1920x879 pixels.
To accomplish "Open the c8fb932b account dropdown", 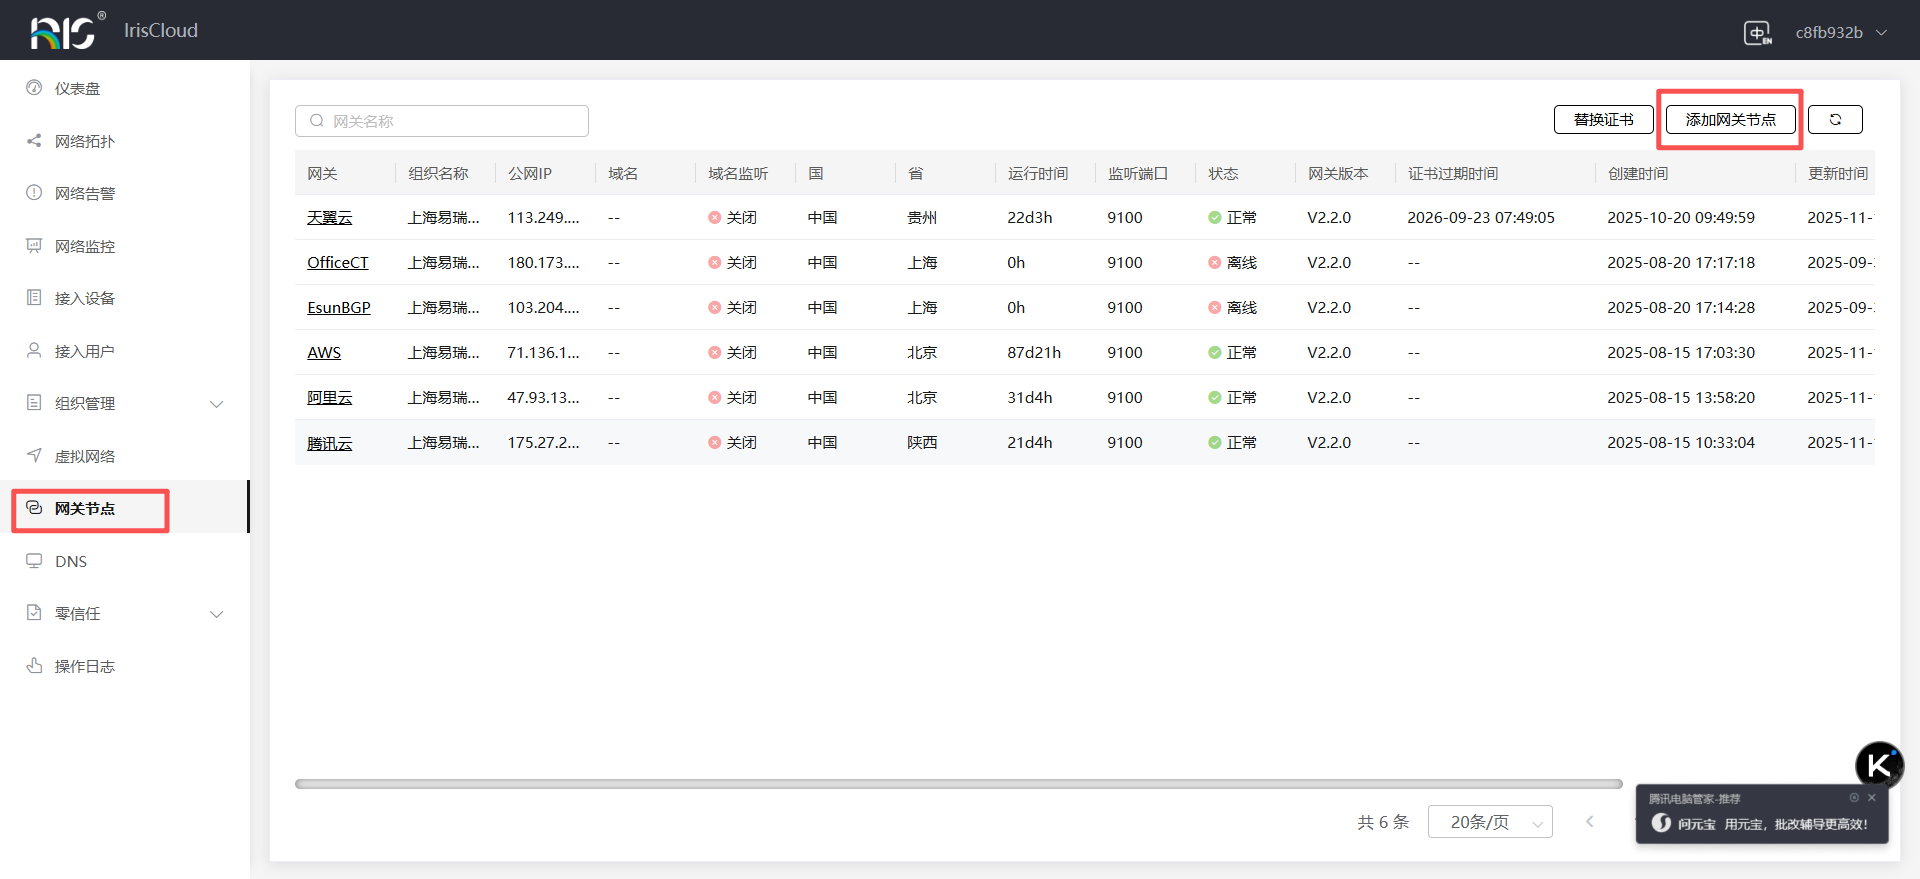I will [x=1840, y=32].
